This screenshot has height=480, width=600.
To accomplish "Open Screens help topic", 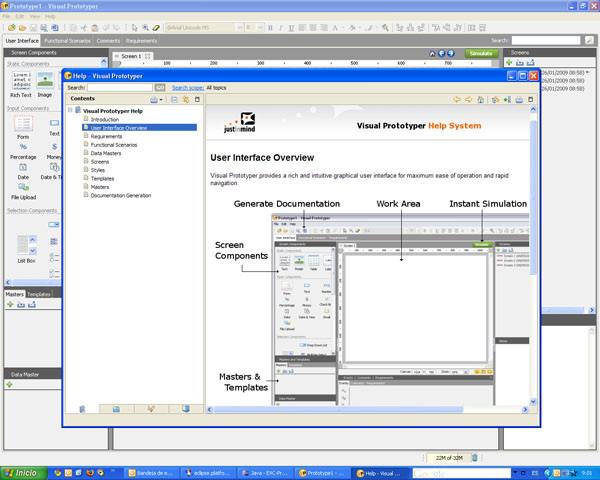I will coord(99,162).
